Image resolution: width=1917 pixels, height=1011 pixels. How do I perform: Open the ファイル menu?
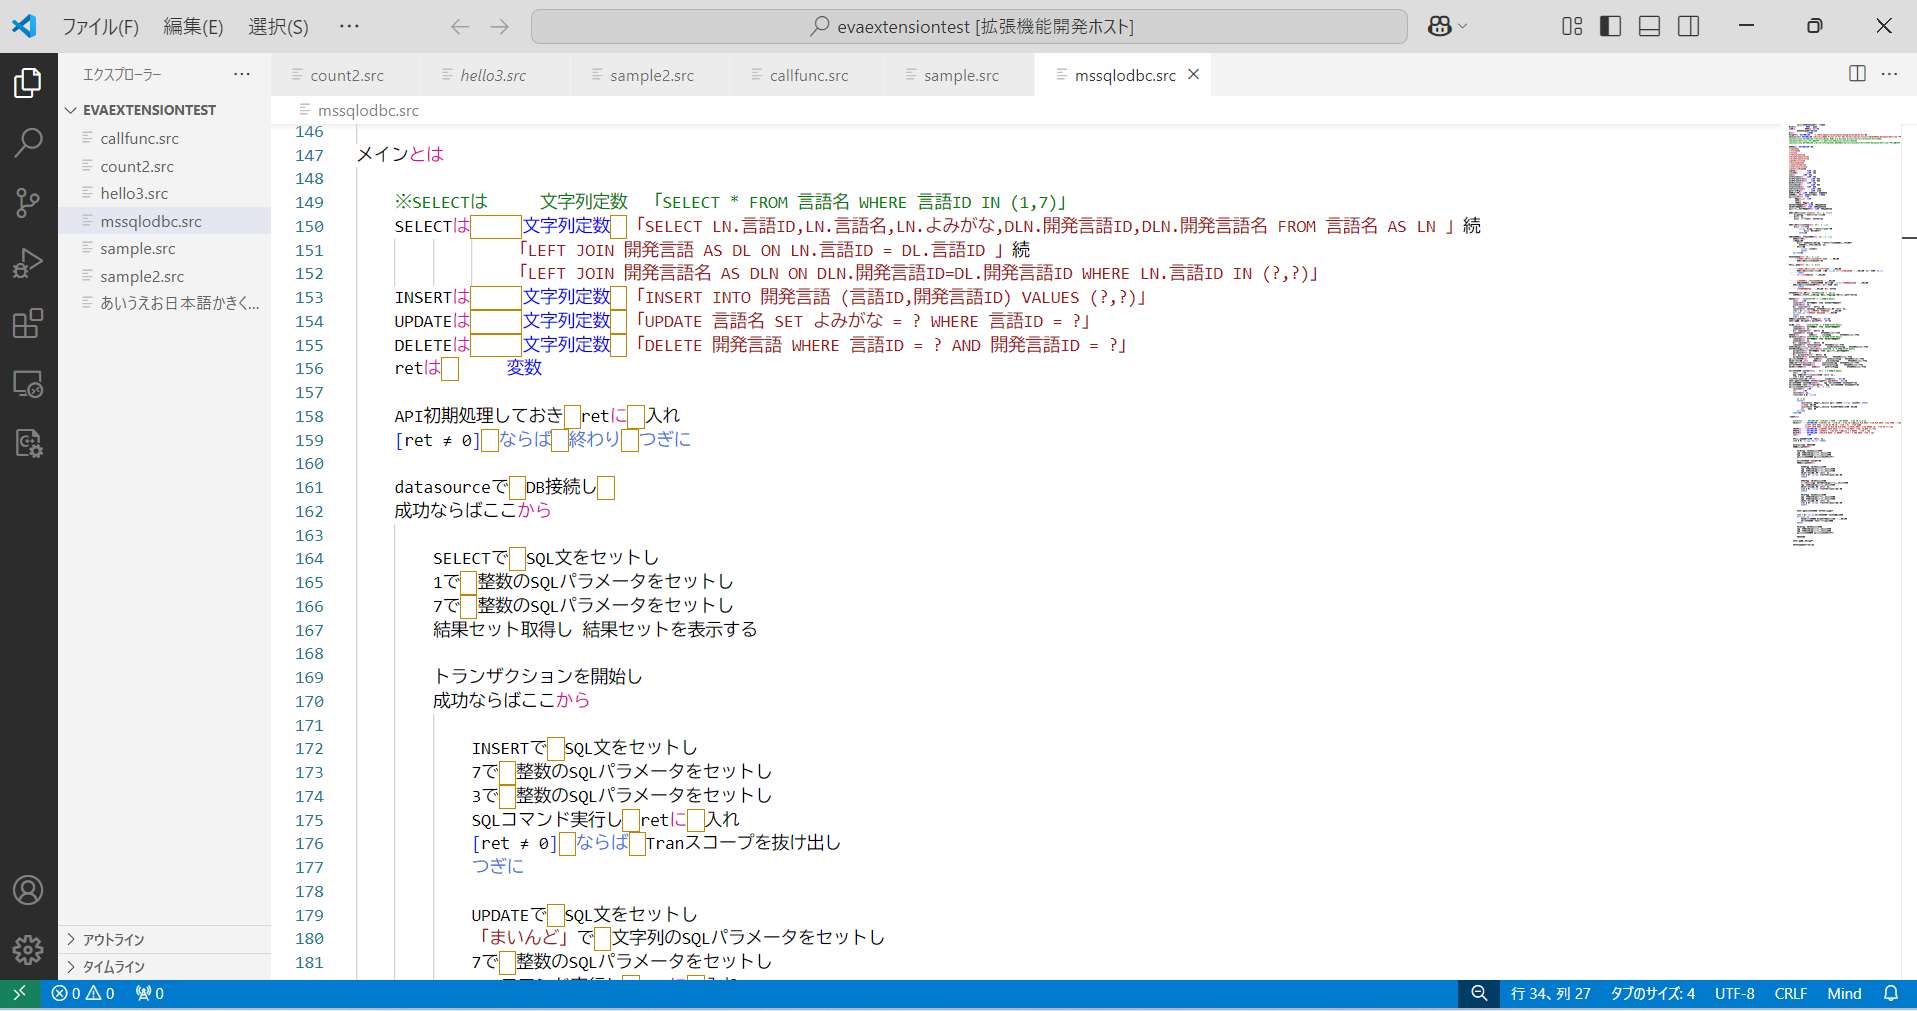tap(100, 26)
